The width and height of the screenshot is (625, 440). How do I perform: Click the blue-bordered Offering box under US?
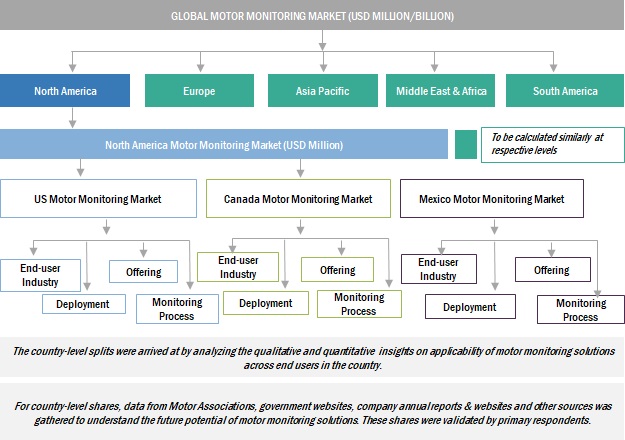143,272
